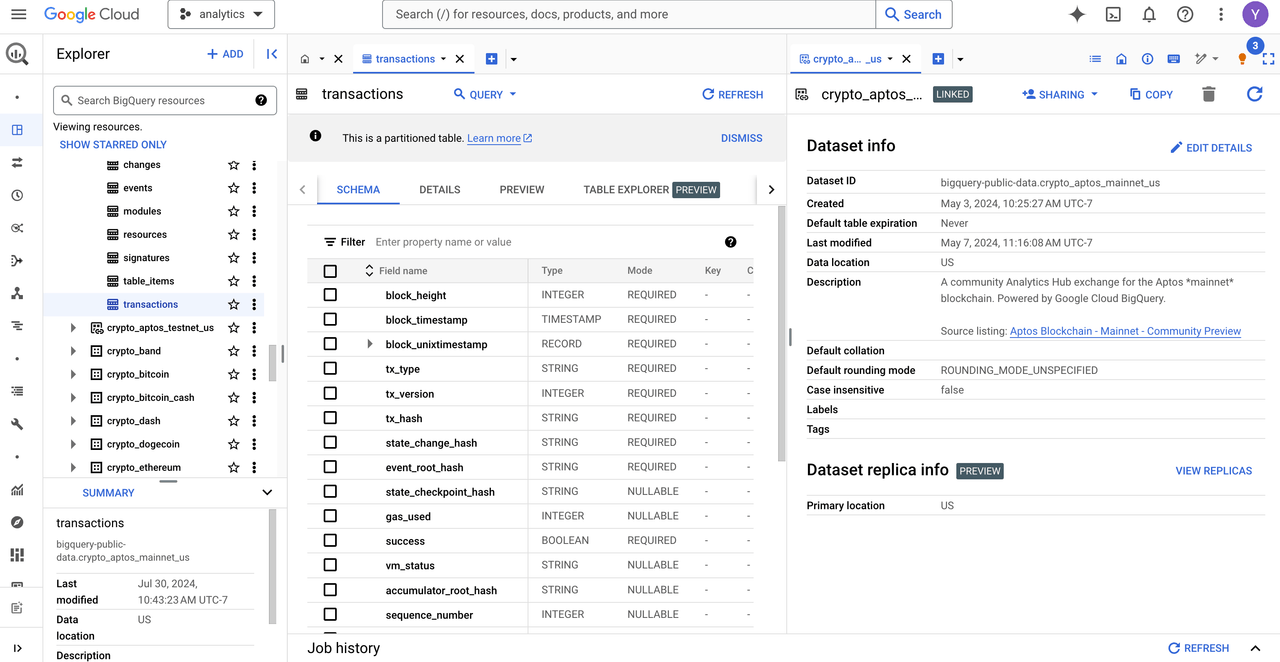This screenshot has height=662, width=1280.
Task: Open the Gemini AI sparkle icon
Action: pyautogui.click(x=1077, y=14)
